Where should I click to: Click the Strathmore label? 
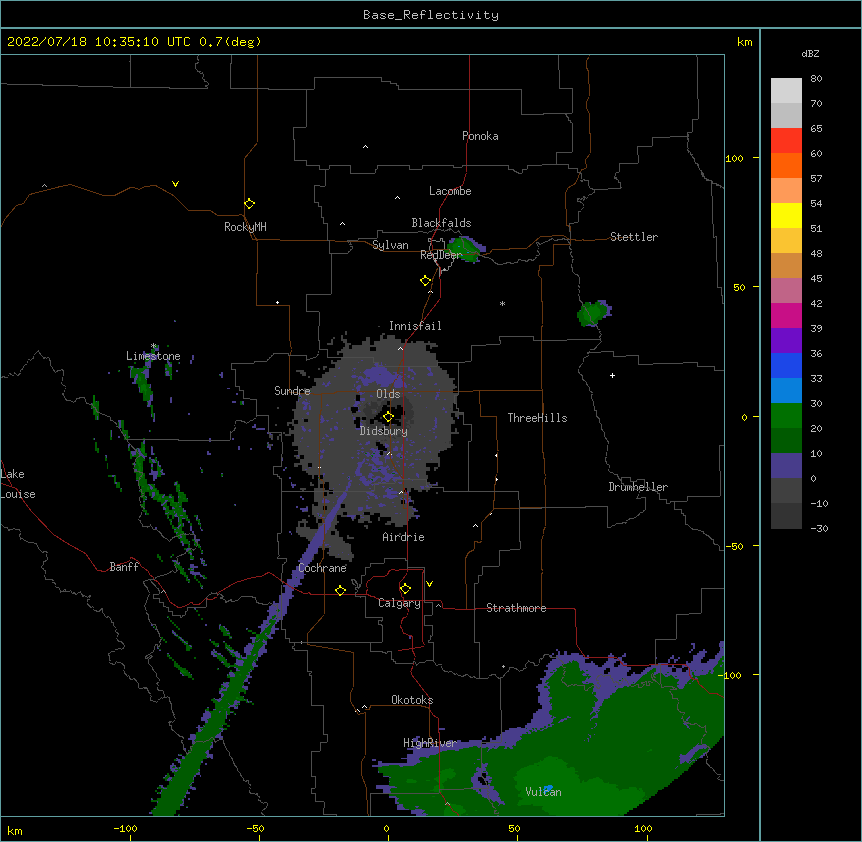(516, 608)
